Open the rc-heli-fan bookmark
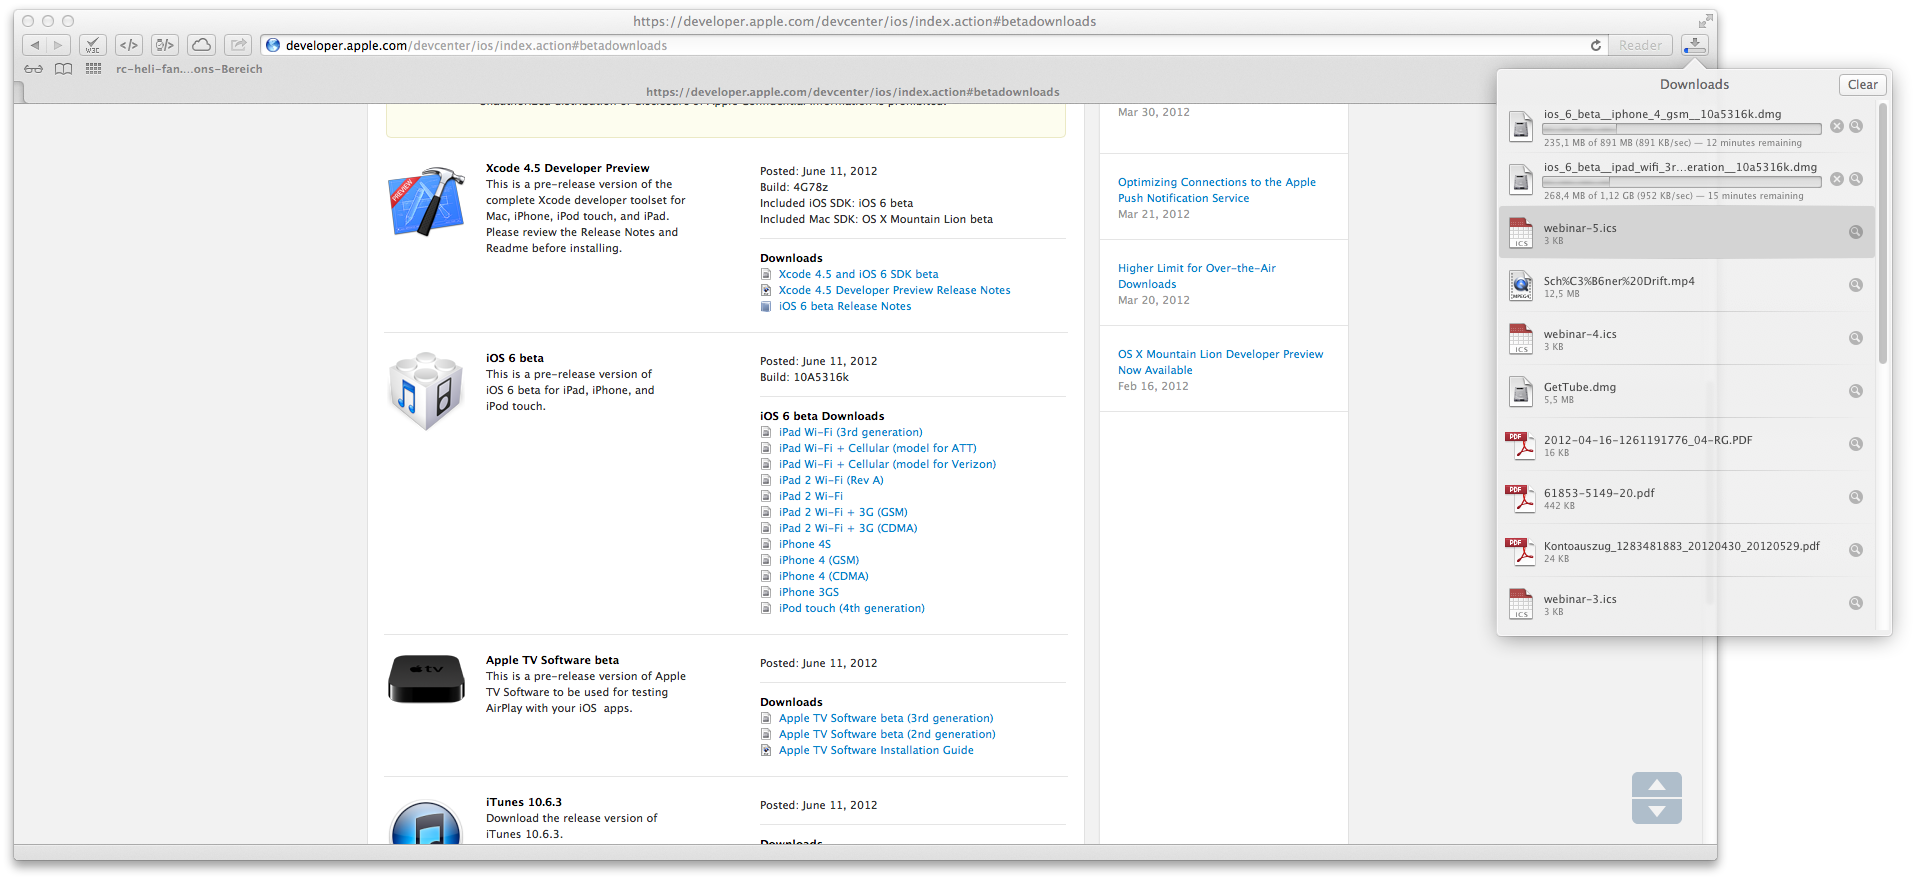 pos(189,69)
